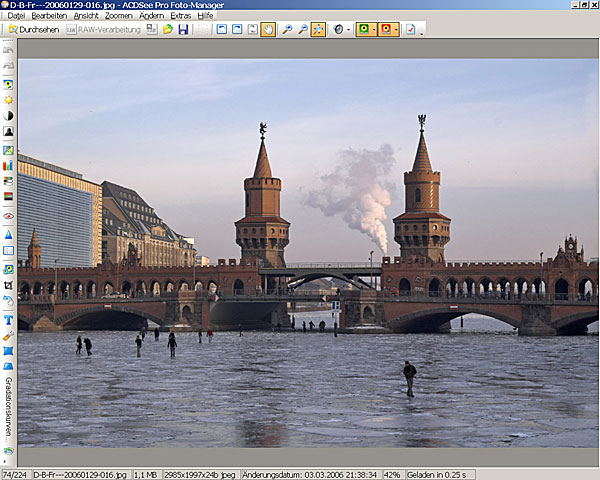Click the open folder icon

(168, 30)
